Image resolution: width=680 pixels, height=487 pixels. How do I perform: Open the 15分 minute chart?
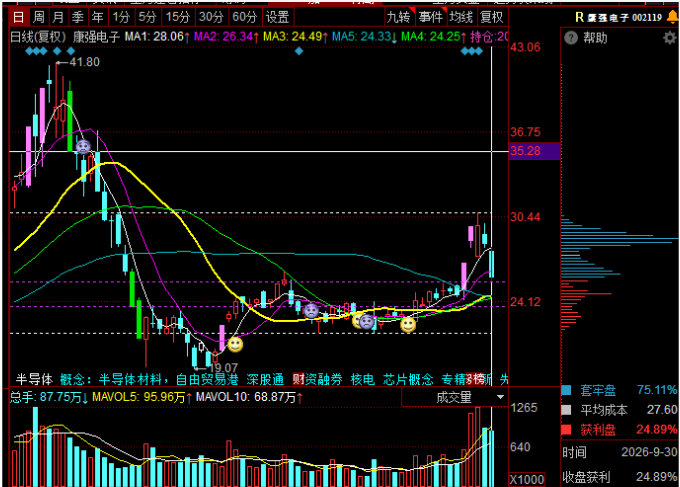pyautogui.click(x=178, y=17)
